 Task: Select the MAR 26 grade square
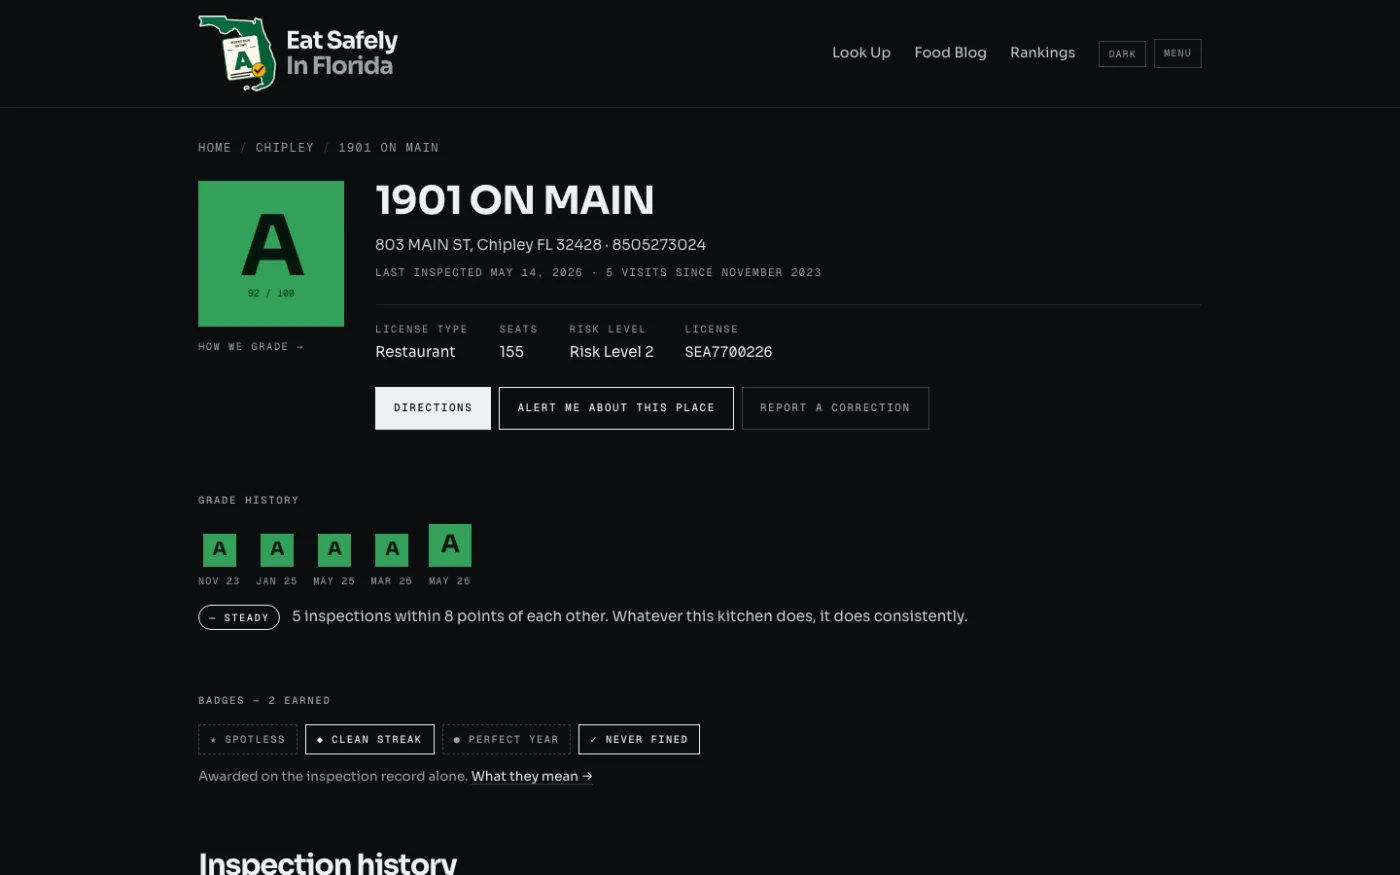coord(392,550)
